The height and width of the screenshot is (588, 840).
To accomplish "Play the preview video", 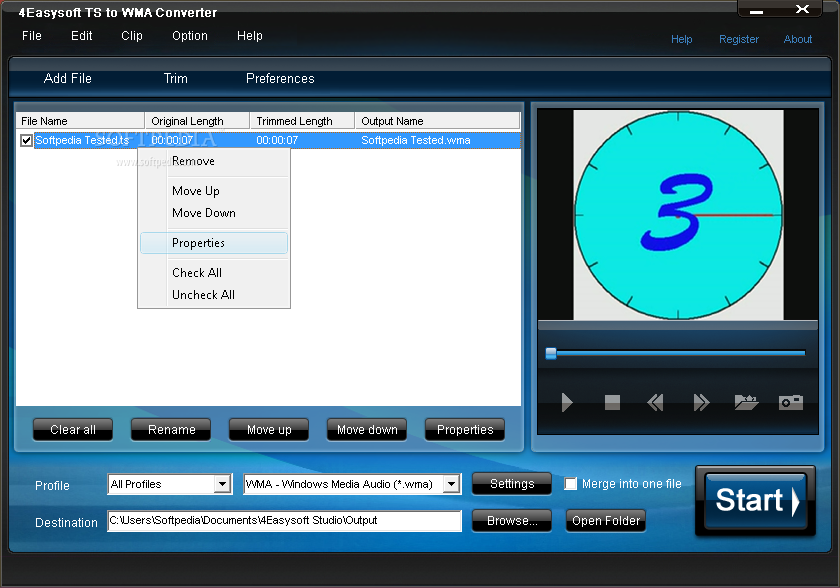I will coord(567,402).
